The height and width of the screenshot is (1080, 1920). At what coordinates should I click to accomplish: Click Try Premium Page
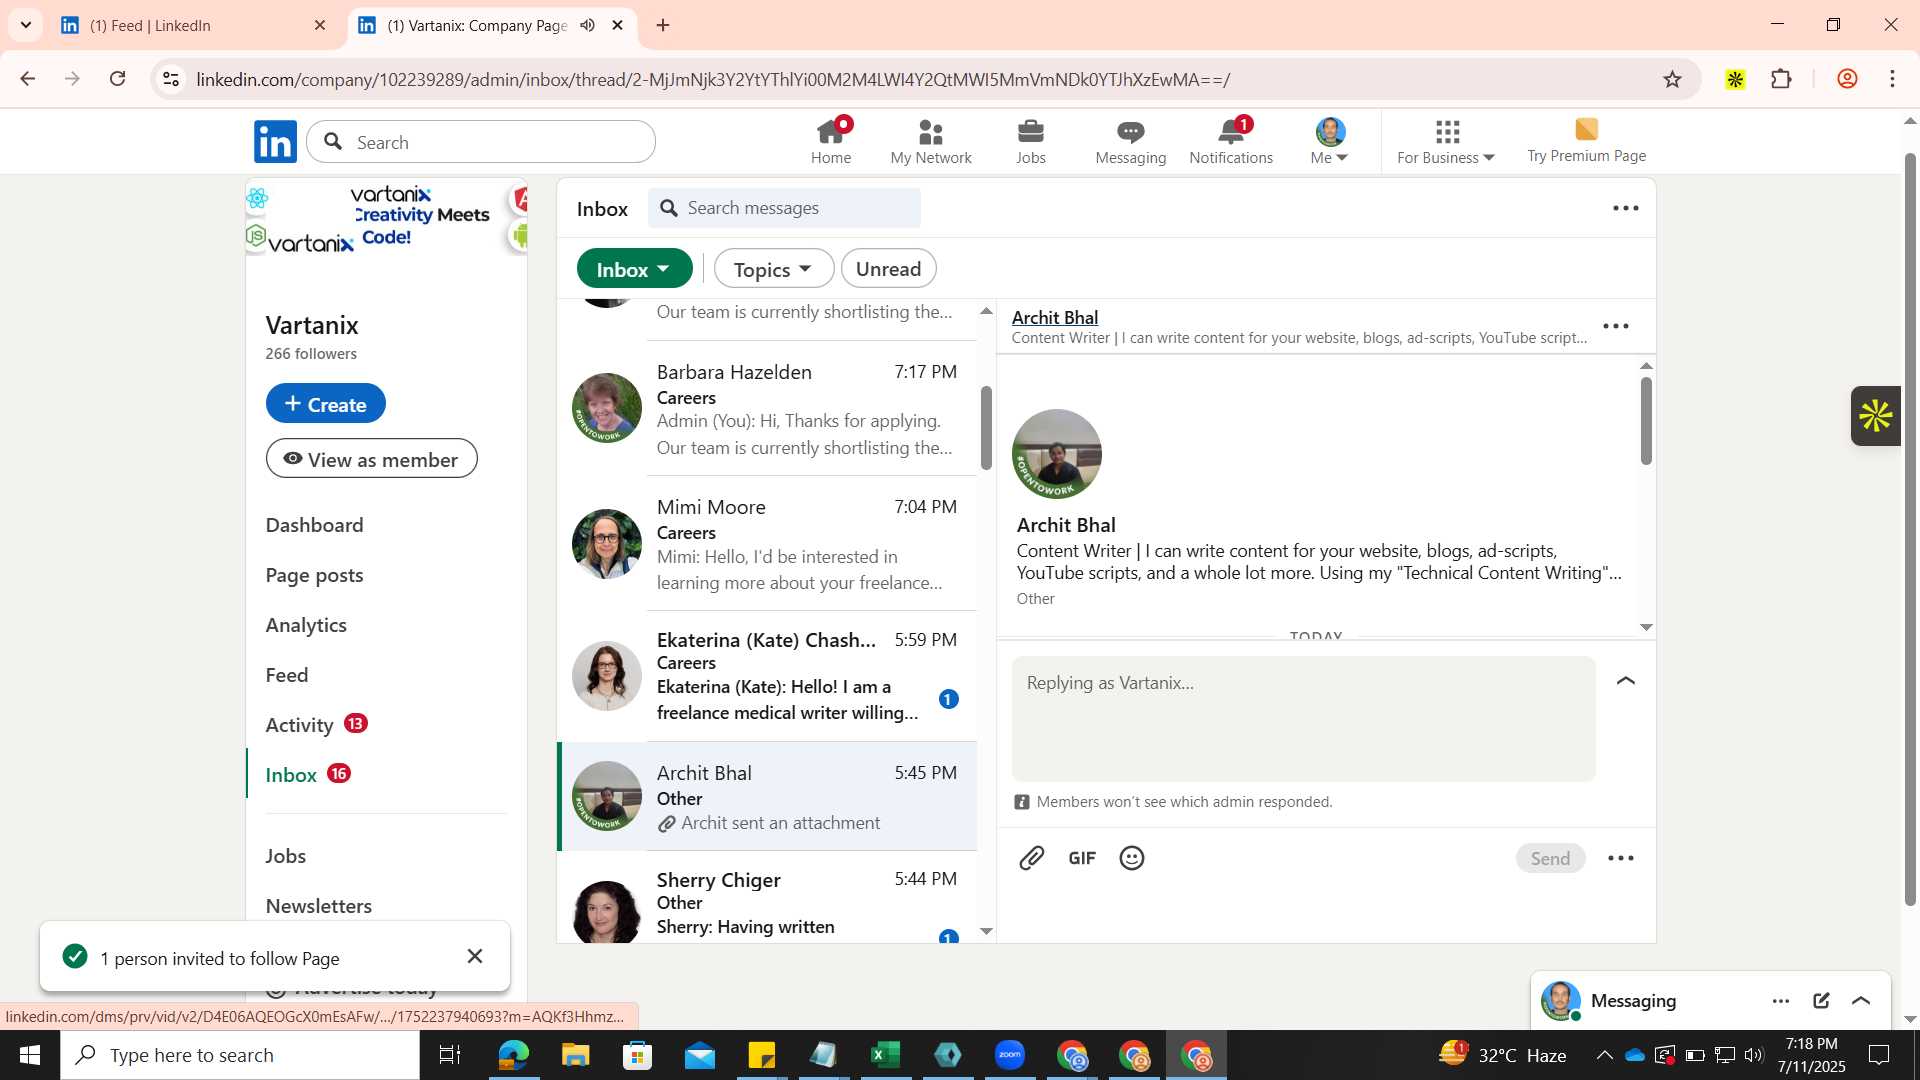1586,142
